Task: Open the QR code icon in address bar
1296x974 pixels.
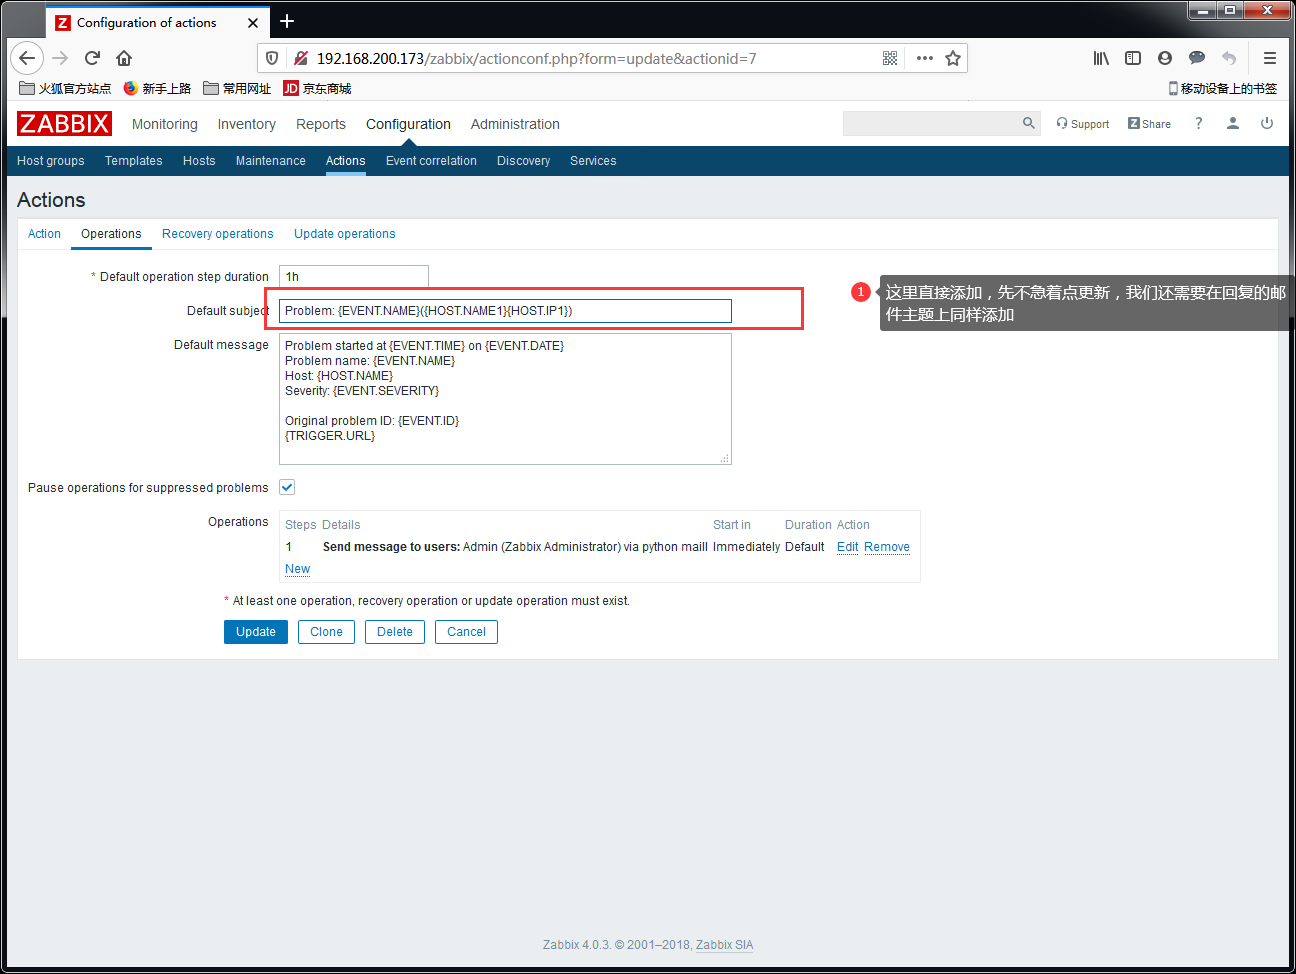Action: pos(890,58)
